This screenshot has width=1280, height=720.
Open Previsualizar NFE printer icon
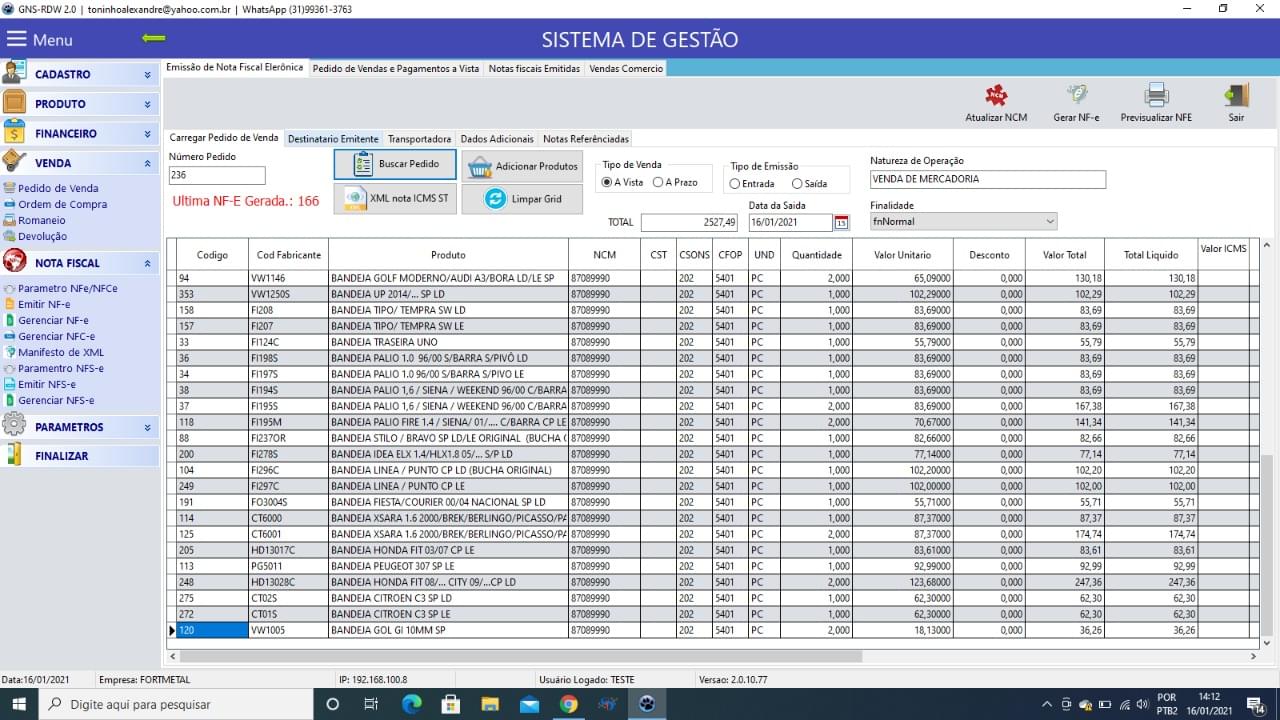pyautogui.click(x=1156, y=96)
